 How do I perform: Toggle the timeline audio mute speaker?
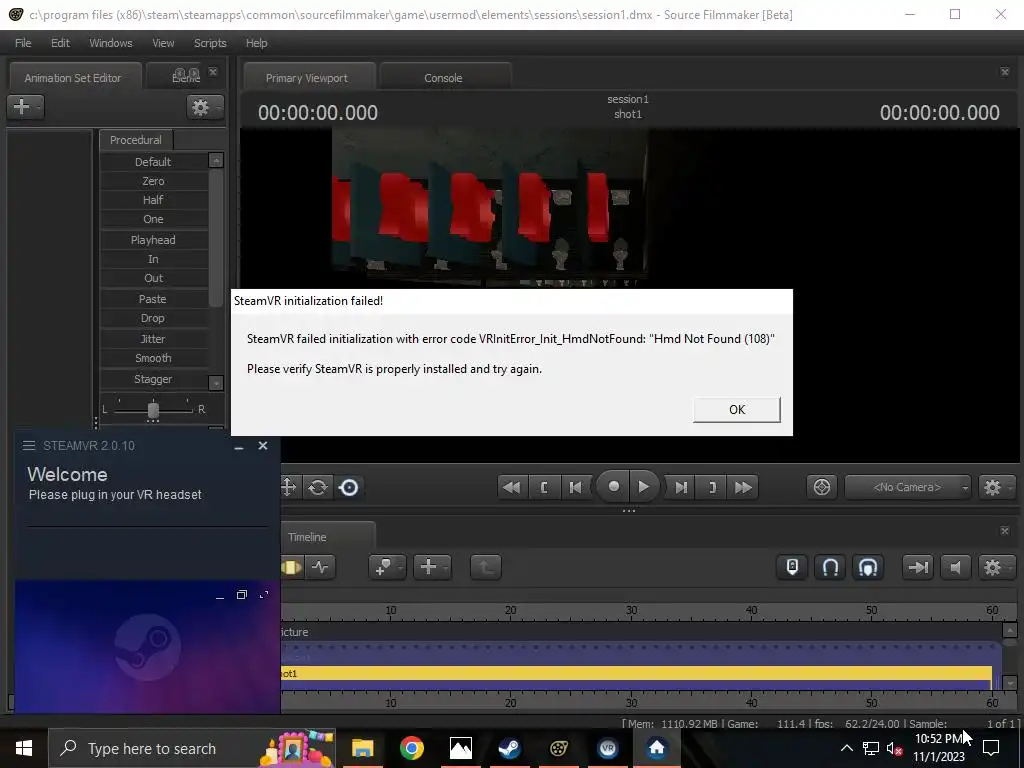[955, 567]
